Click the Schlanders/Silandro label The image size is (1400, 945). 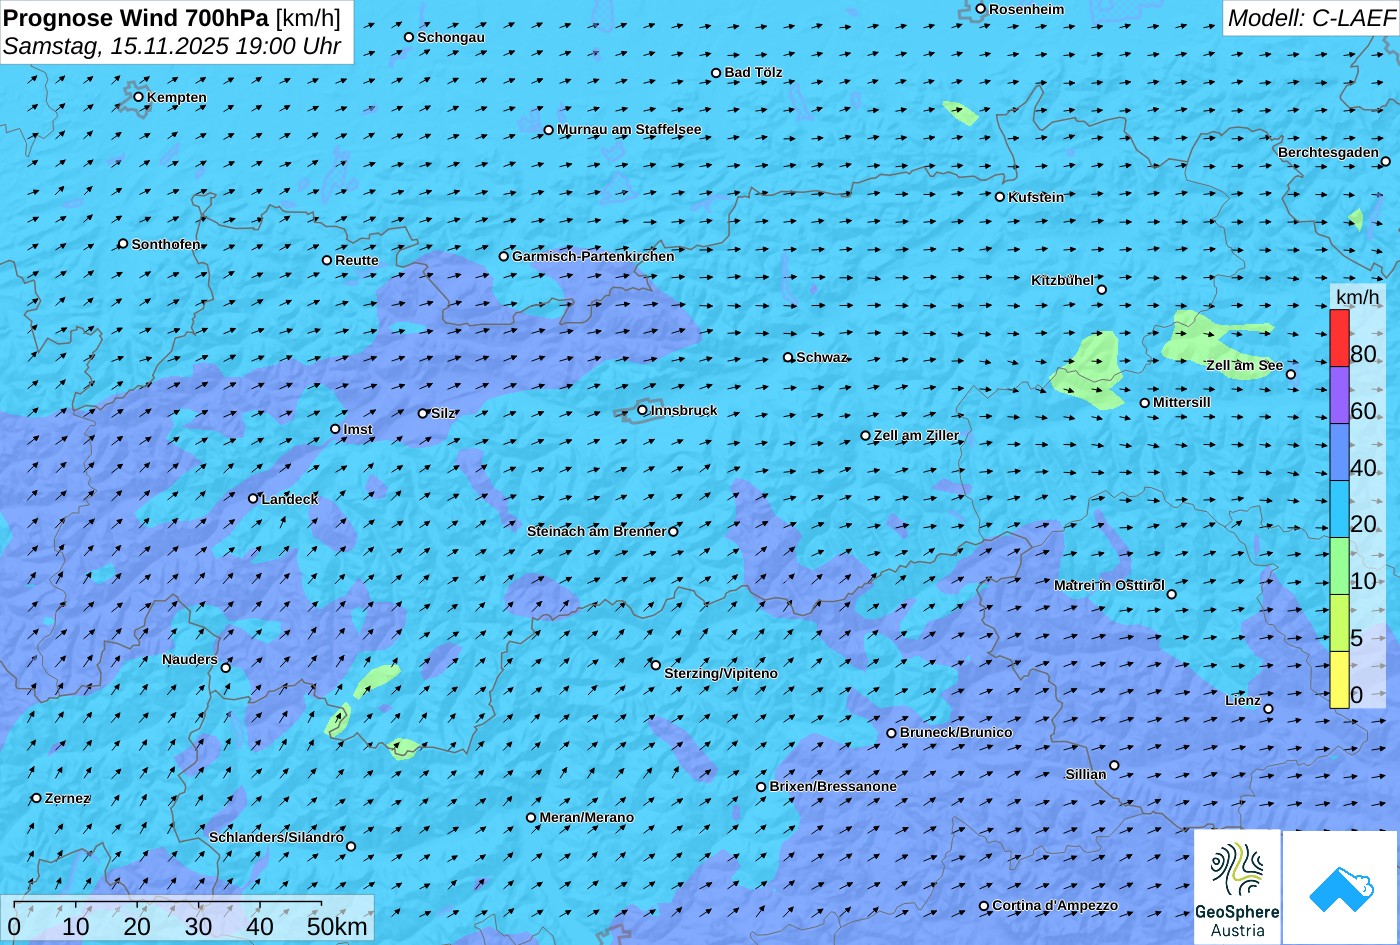[276, 837]
